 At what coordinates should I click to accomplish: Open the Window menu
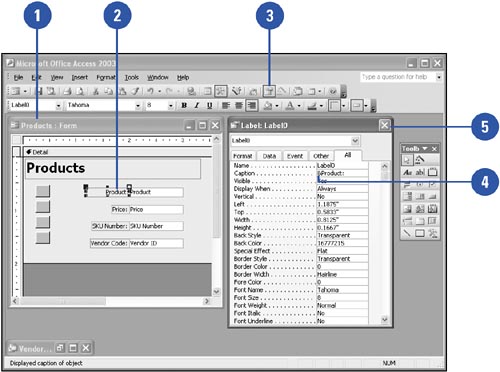coord(158,78)
